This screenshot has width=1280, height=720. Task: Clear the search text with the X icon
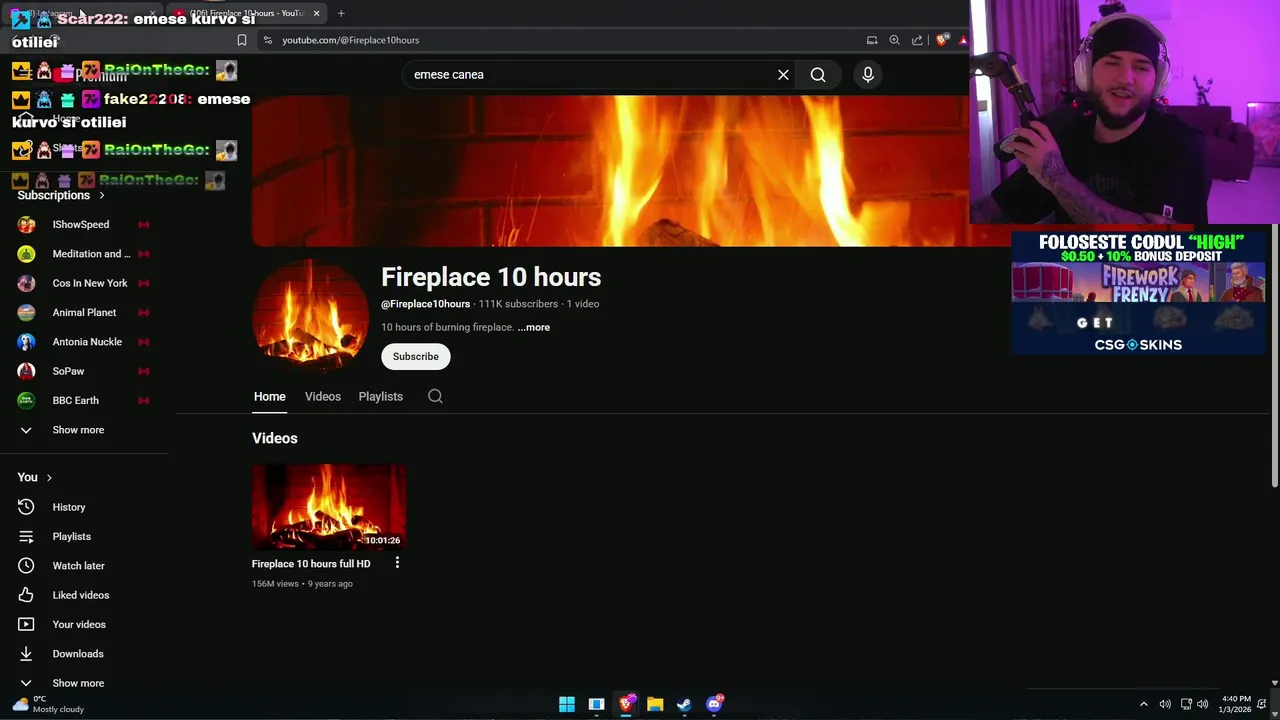pyautogui.click(x=783, y=75)
